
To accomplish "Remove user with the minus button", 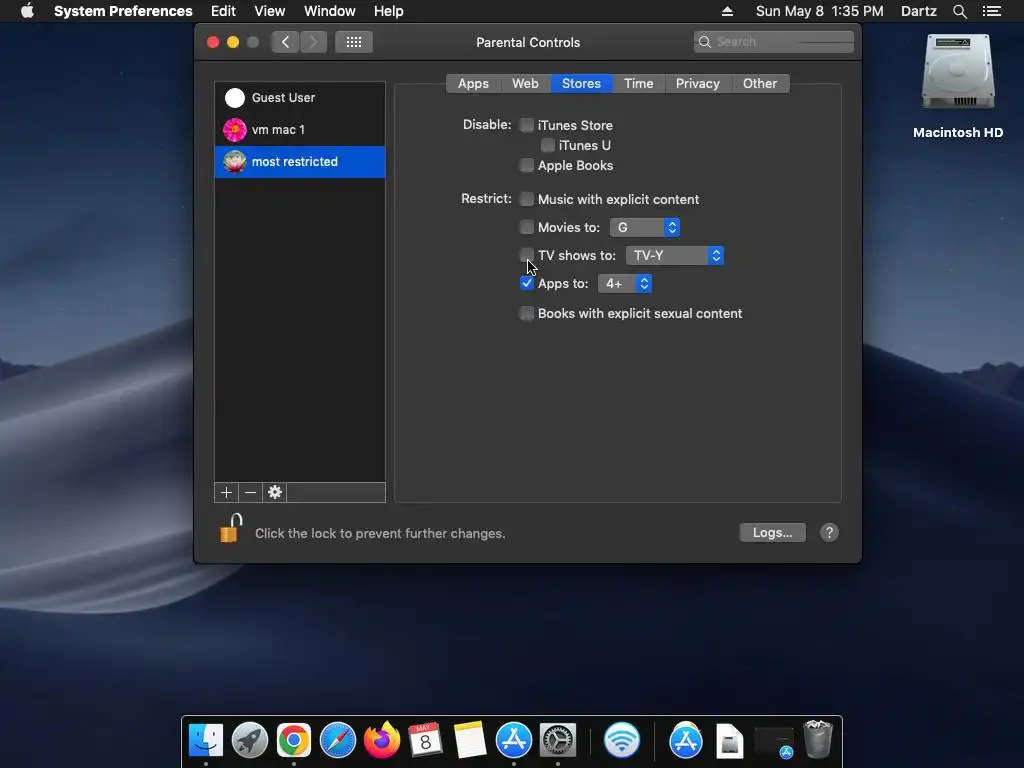I will (251, 492).
